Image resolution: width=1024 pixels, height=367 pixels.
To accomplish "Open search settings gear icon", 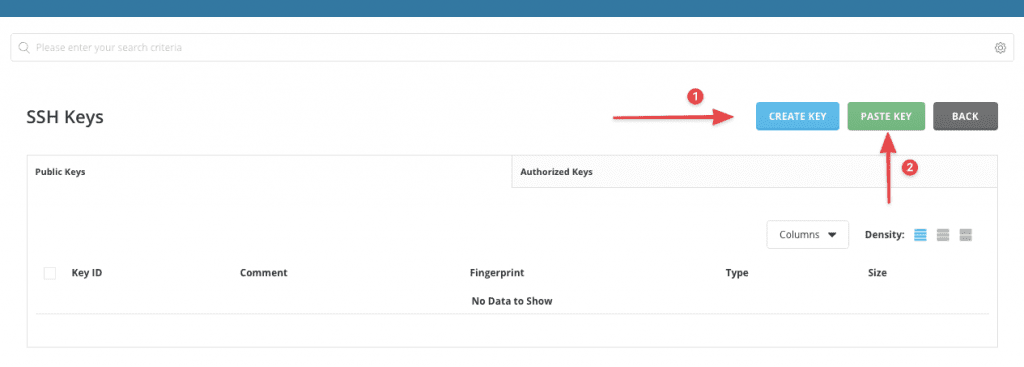I will pyautogui.click(x=1000, y=48).
